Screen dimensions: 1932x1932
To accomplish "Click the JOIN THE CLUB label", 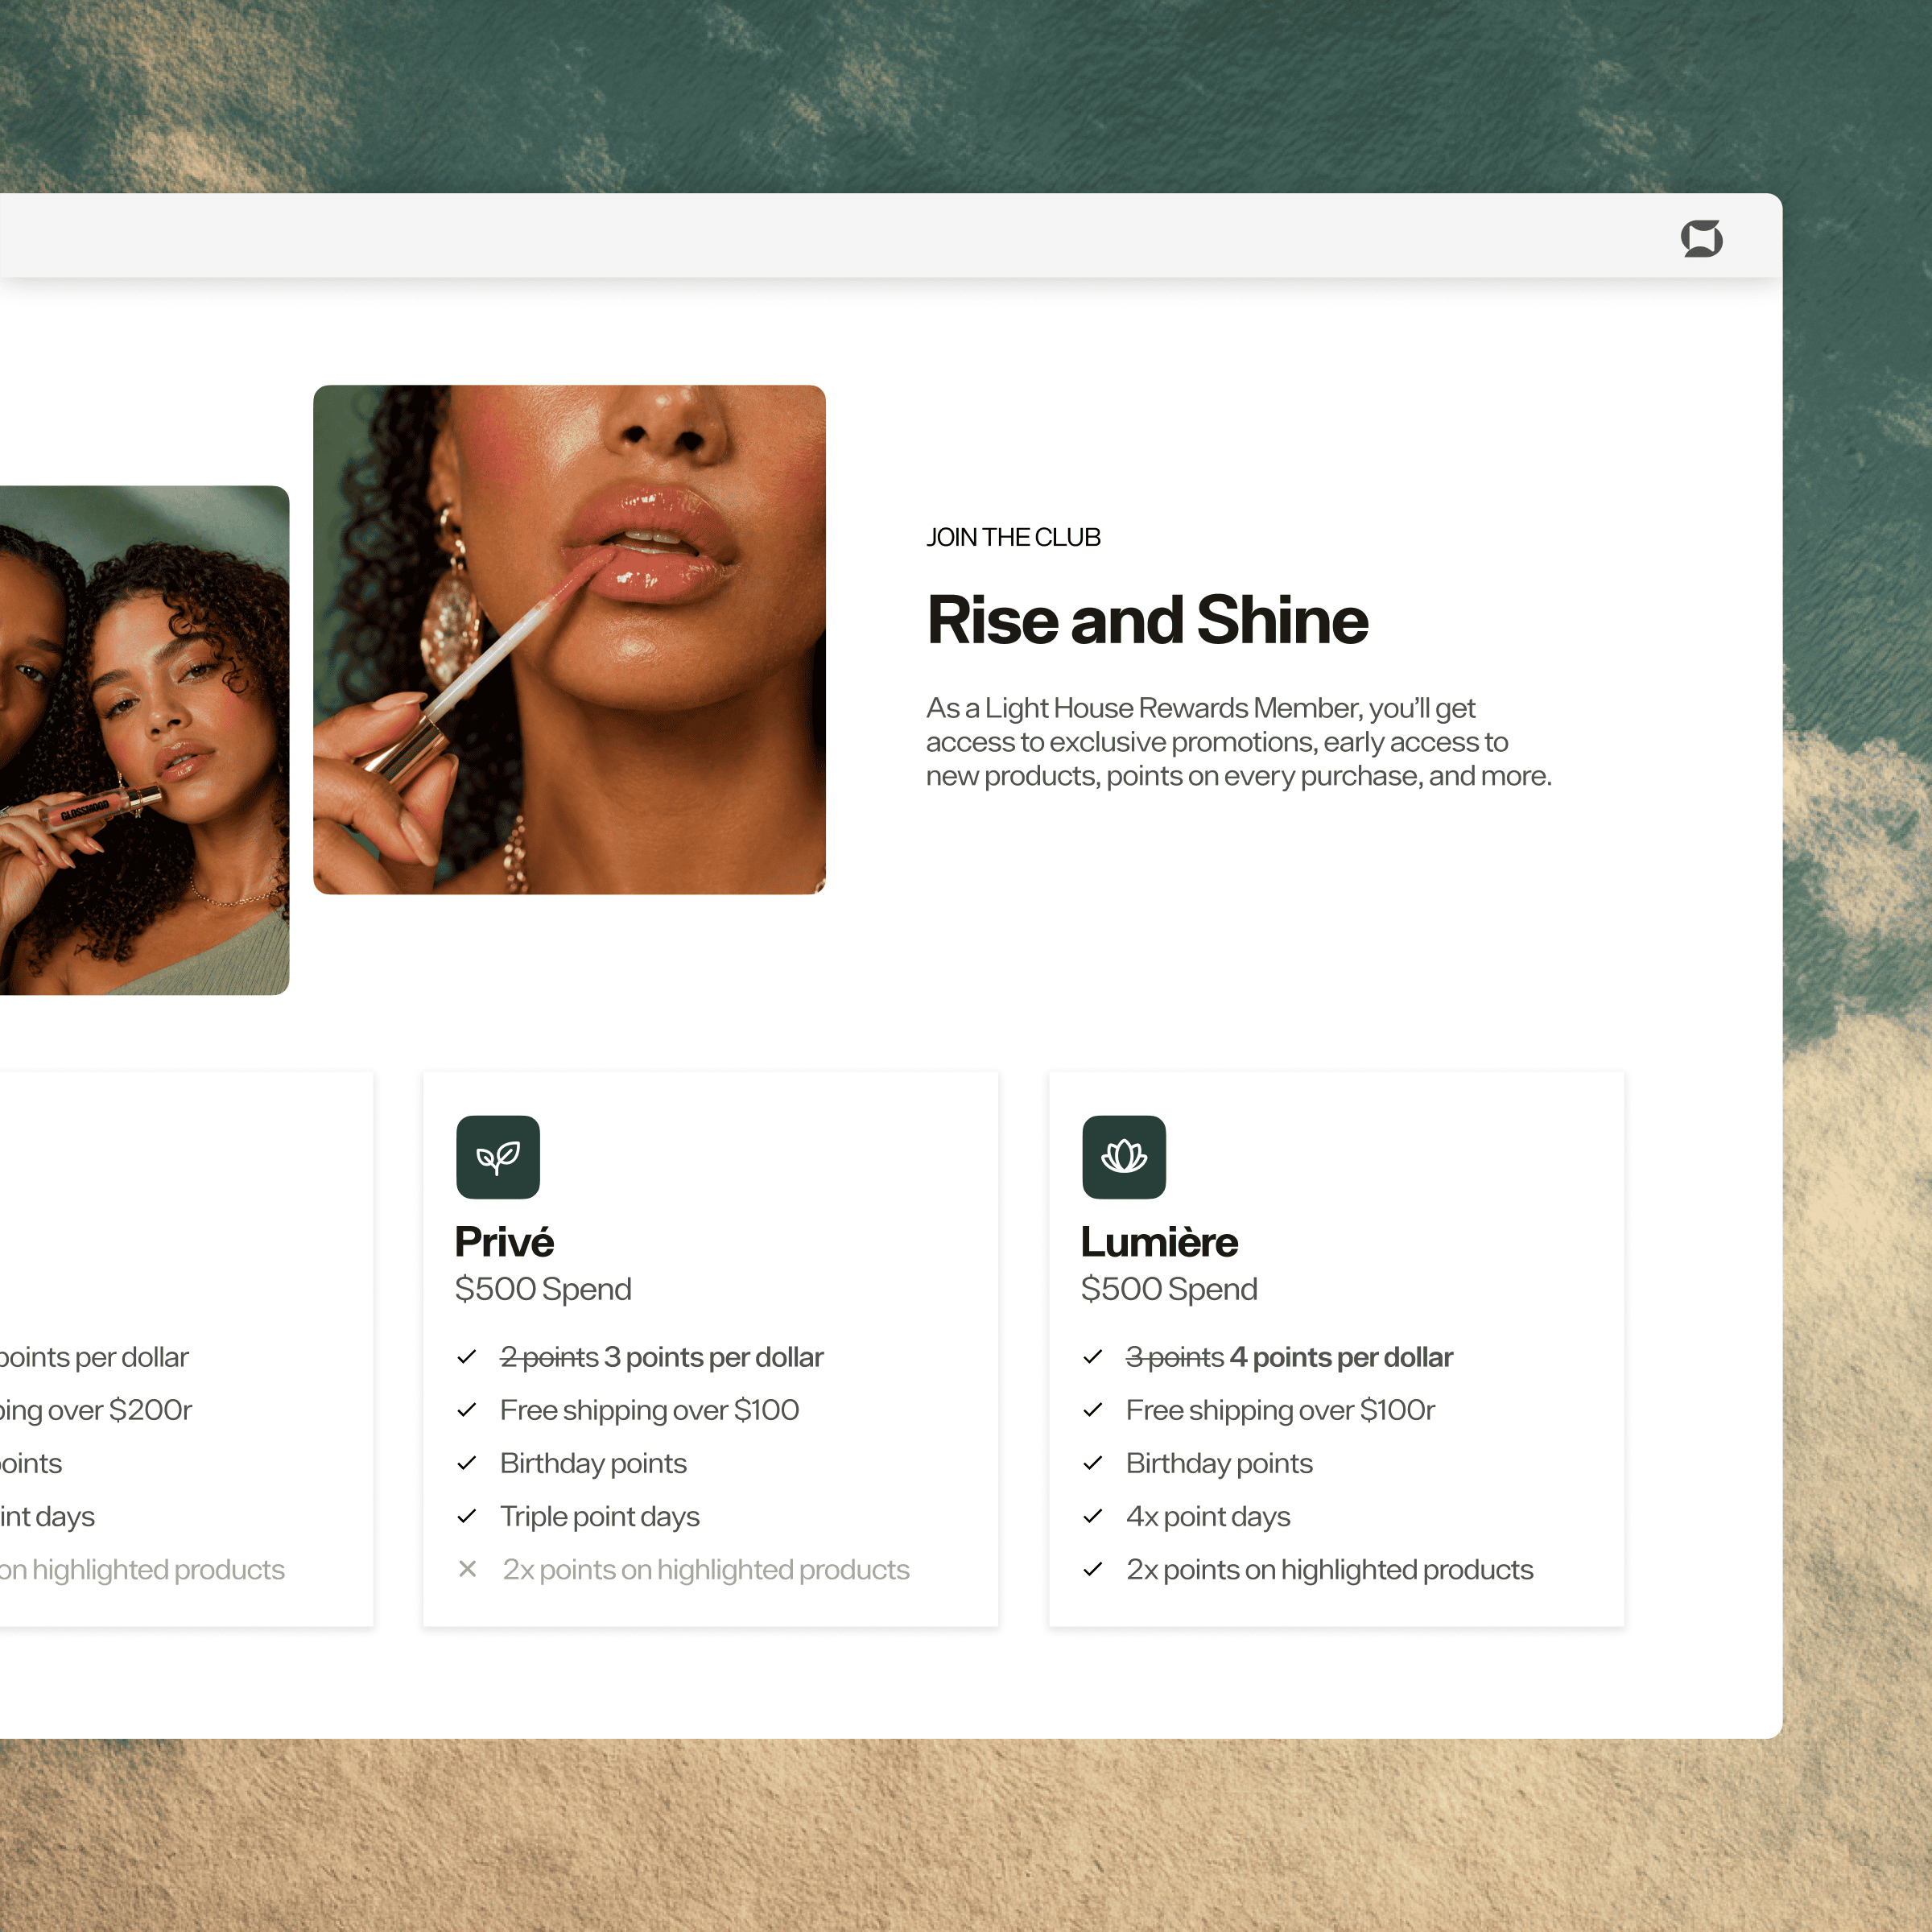I will click(1012, 537).
